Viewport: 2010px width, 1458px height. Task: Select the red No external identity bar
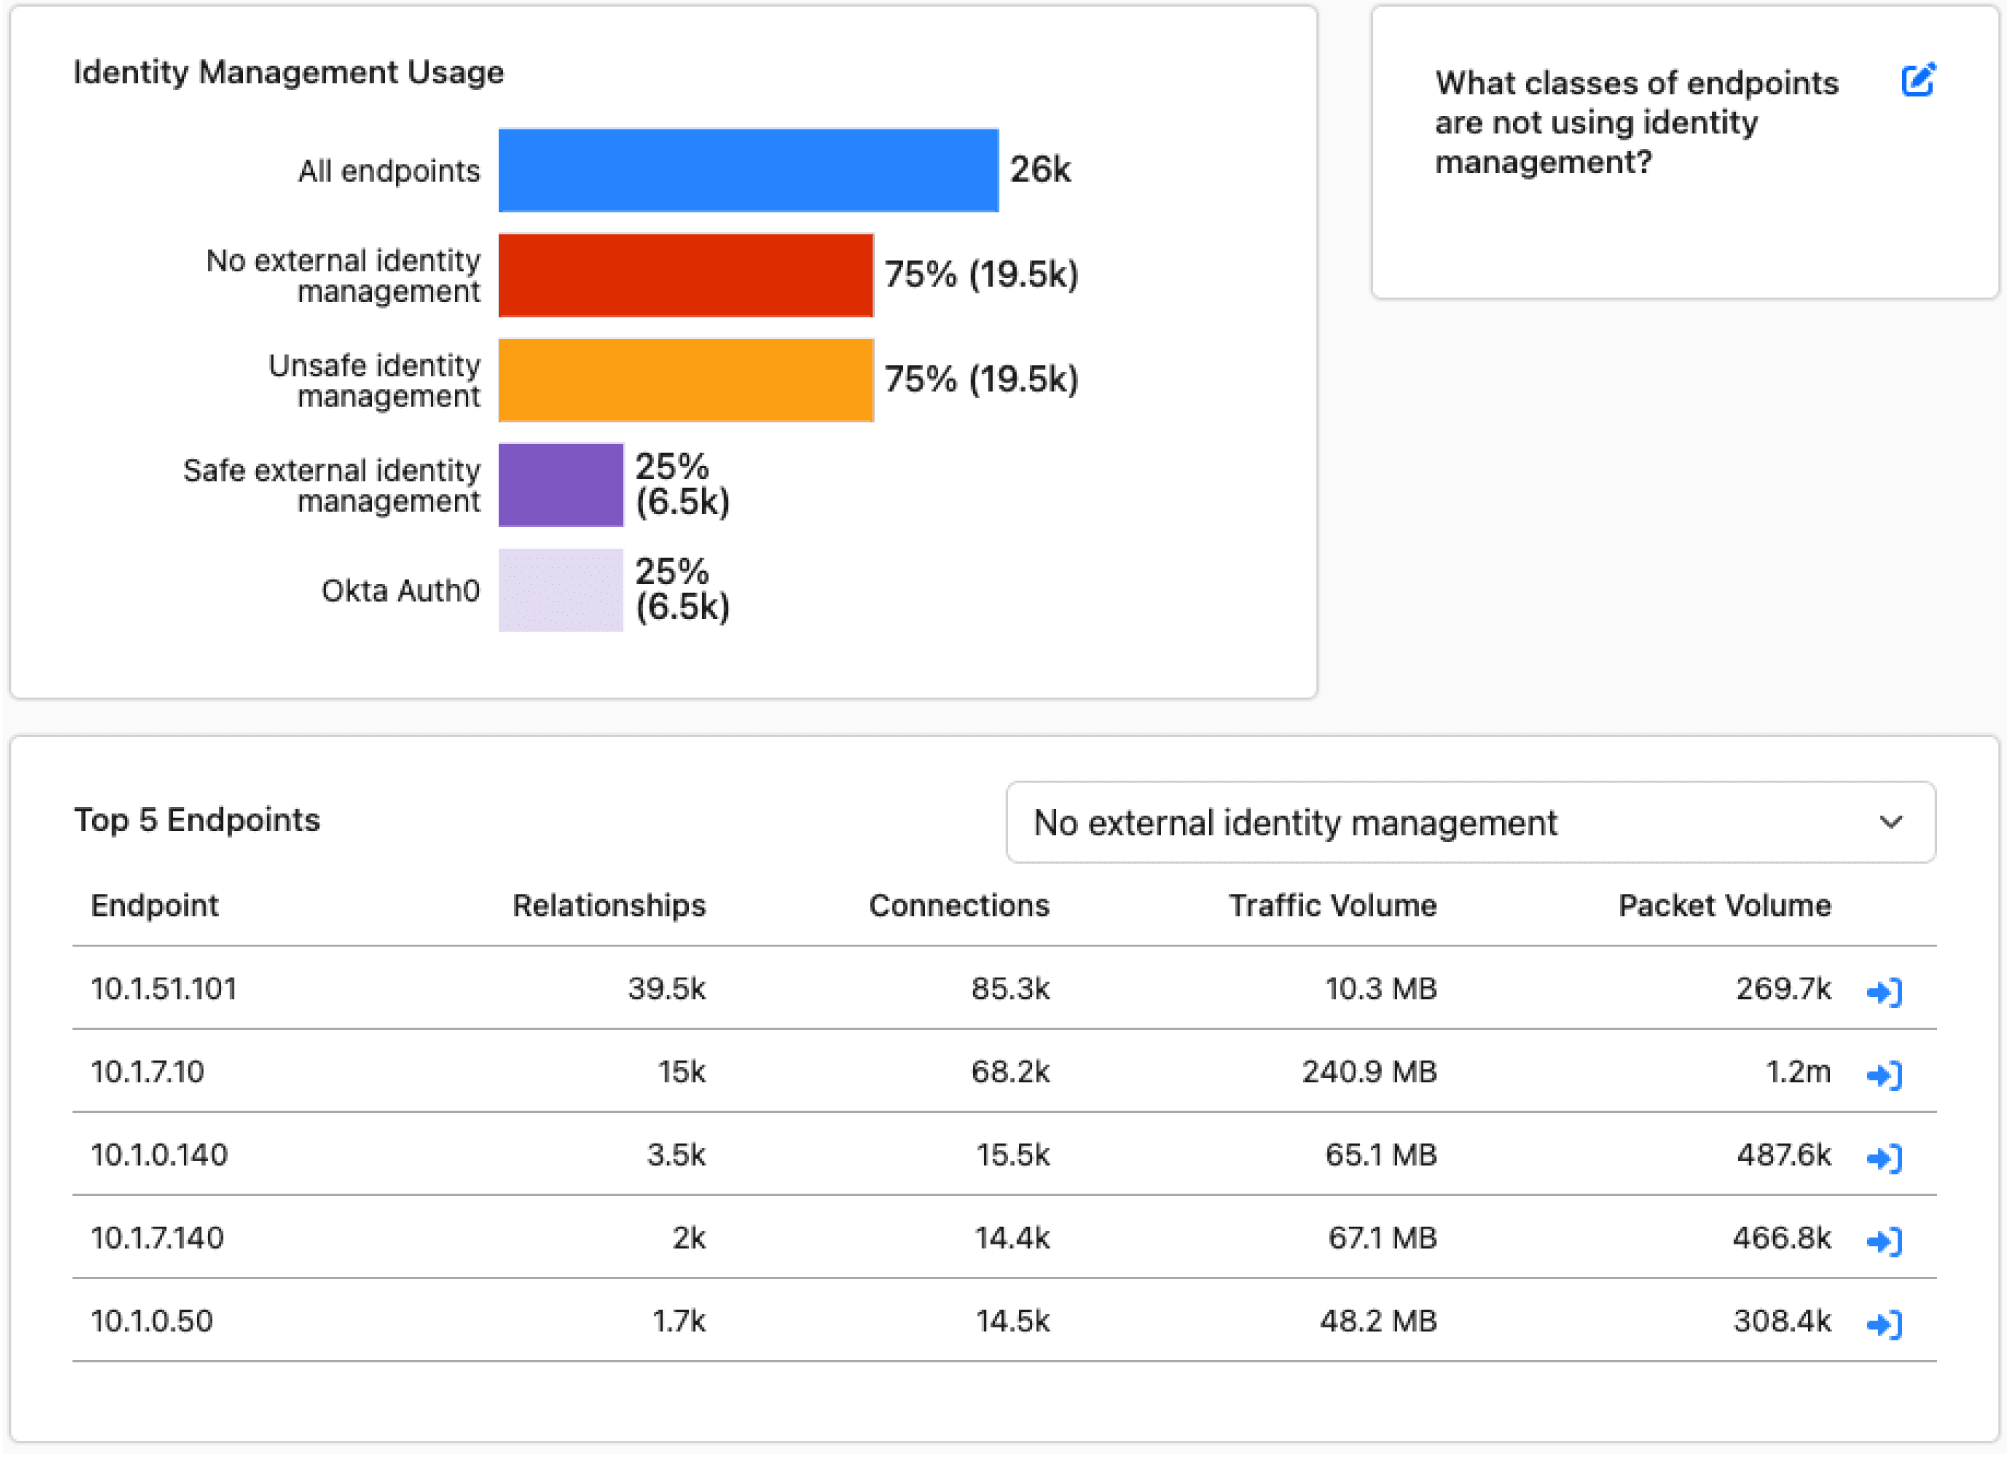tap(685, 275)
